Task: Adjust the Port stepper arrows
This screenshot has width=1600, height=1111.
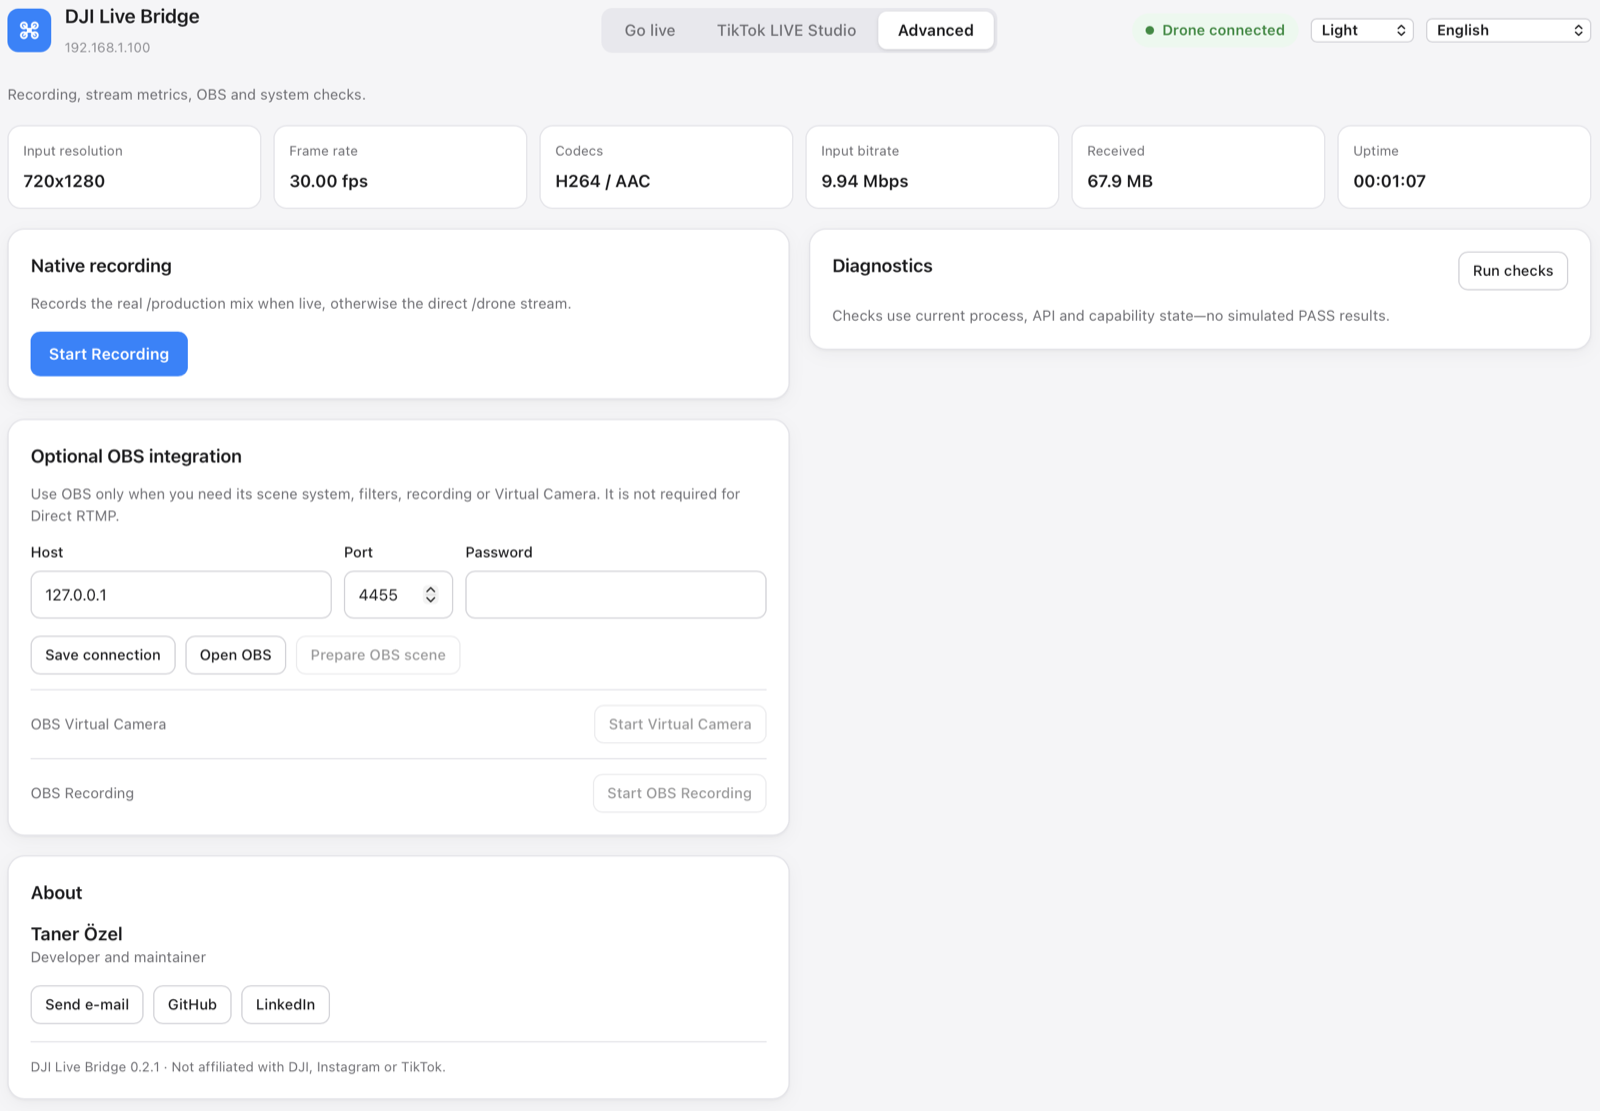Action: click(431, 595)
